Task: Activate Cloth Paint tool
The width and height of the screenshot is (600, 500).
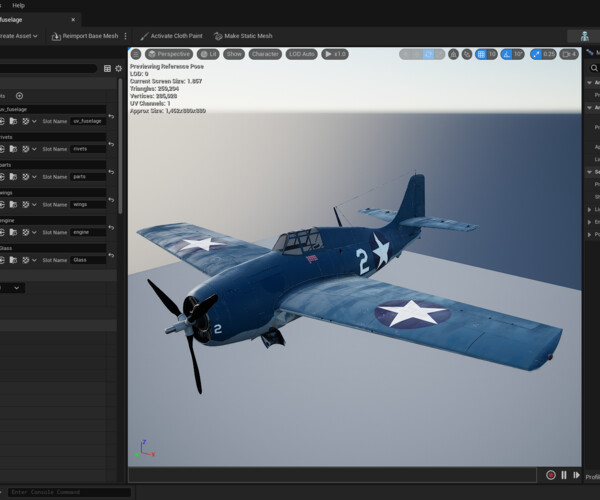Action: (168, 36)
